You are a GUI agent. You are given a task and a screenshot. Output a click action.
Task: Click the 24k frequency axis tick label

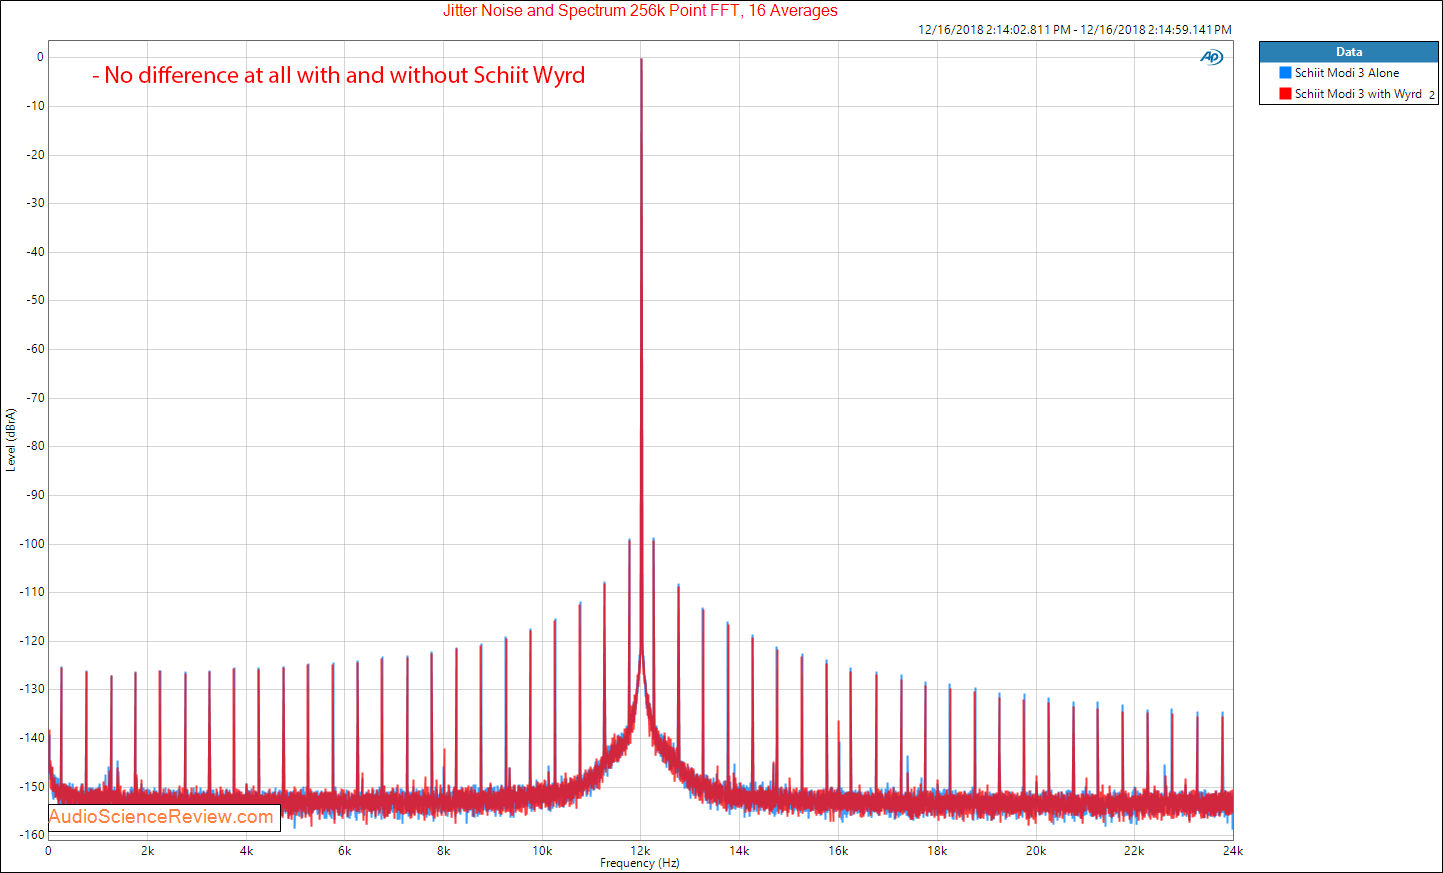pos(1232,851)
